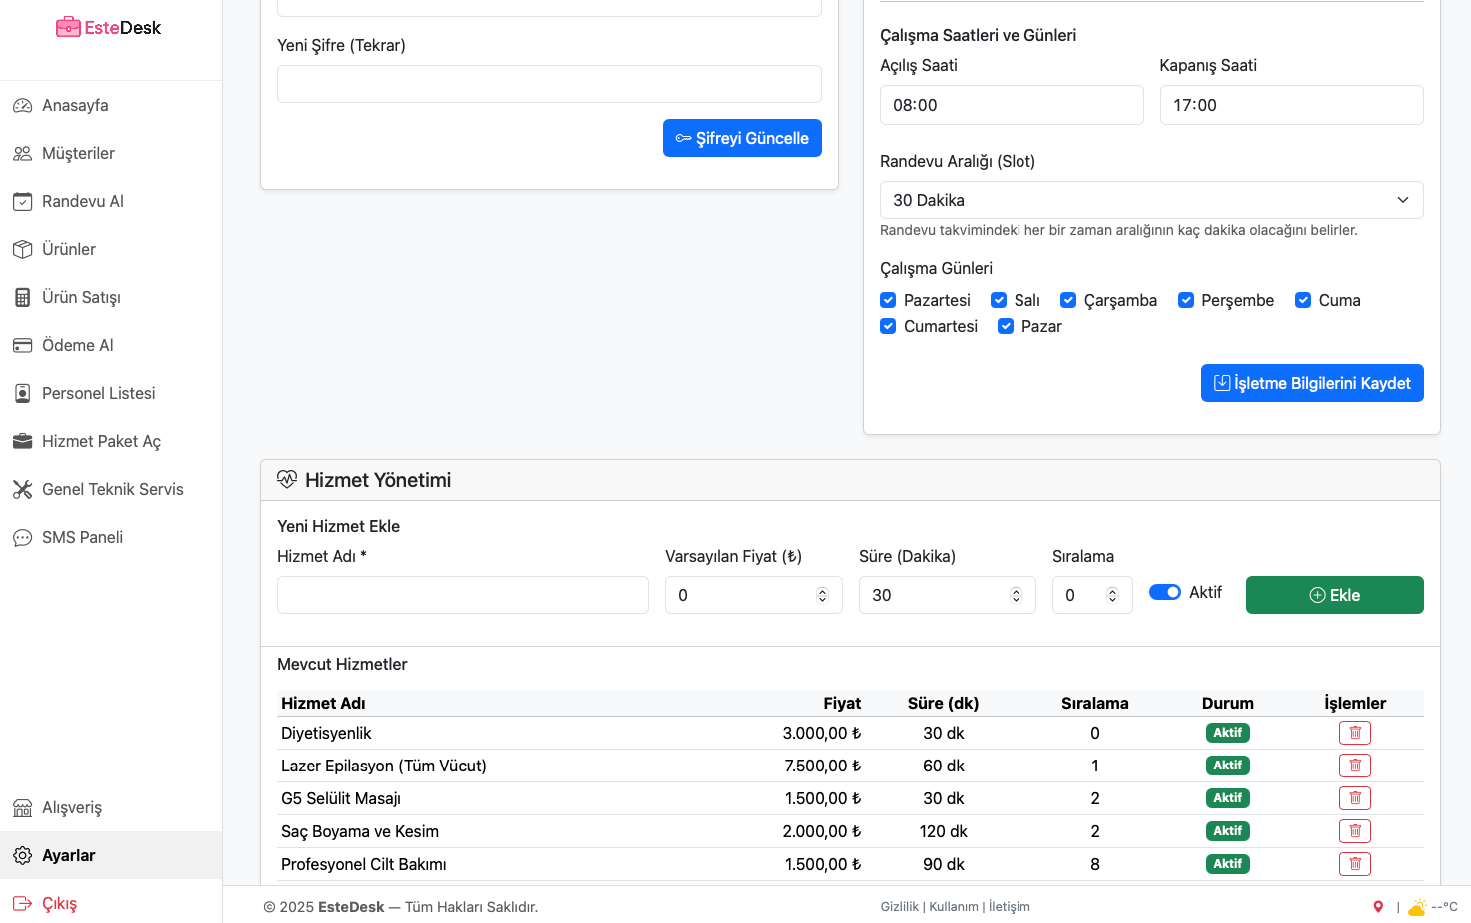Screen dimensions: 1471x923
Task: Click trash icon for G5 Selülit Masajı
Action: (x=1354, y=798)
